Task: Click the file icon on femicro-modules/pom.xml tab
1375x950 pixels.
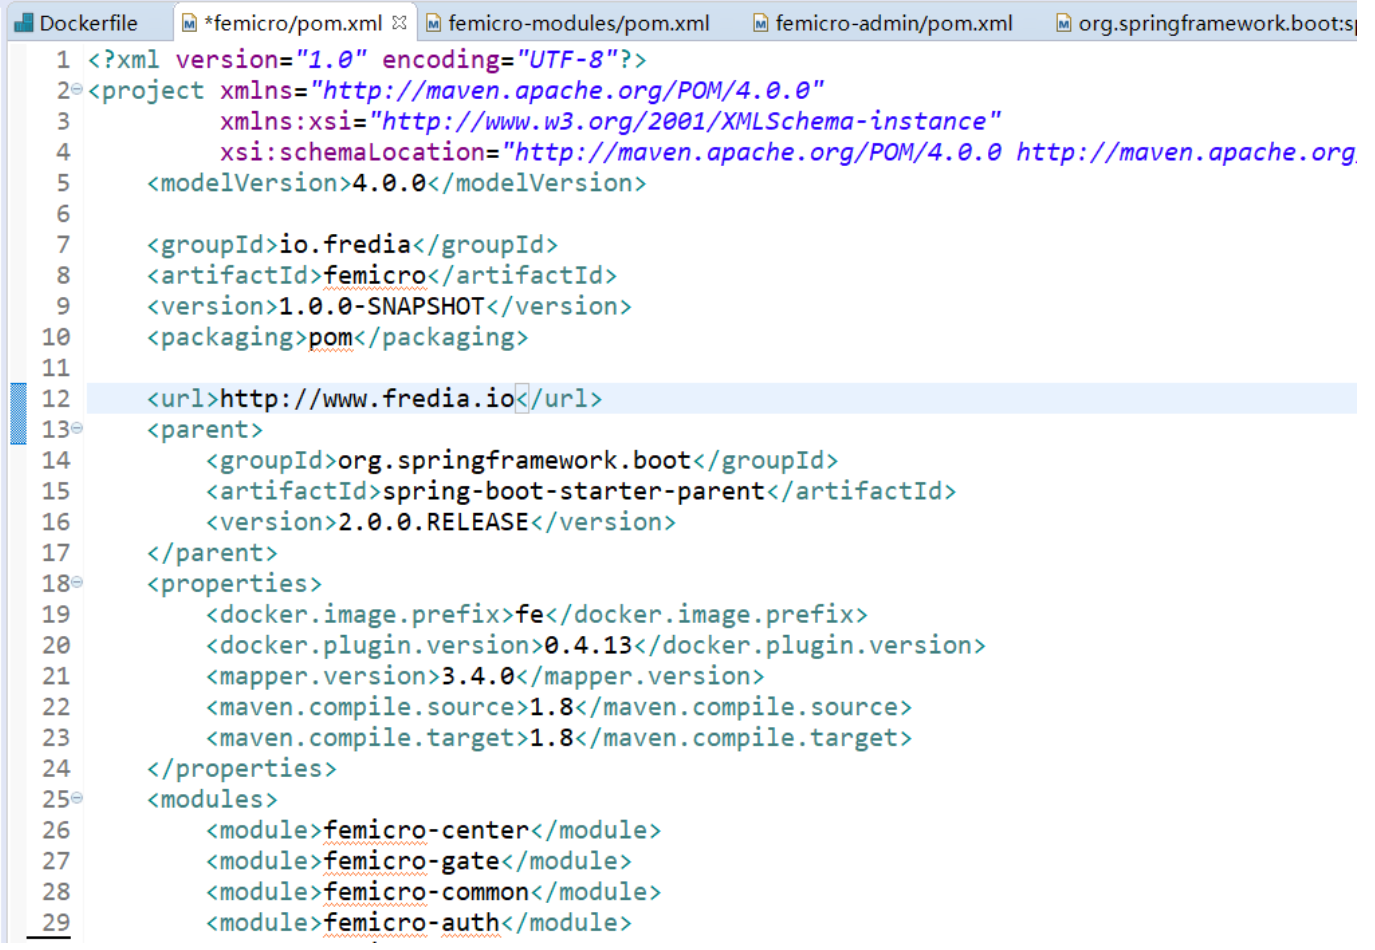Action: pos(433,21)
